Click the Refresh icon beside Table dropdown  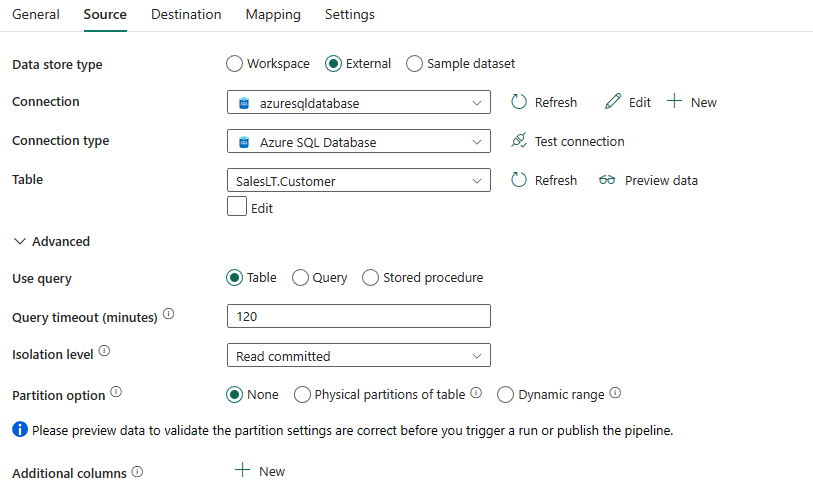(518, 180)
